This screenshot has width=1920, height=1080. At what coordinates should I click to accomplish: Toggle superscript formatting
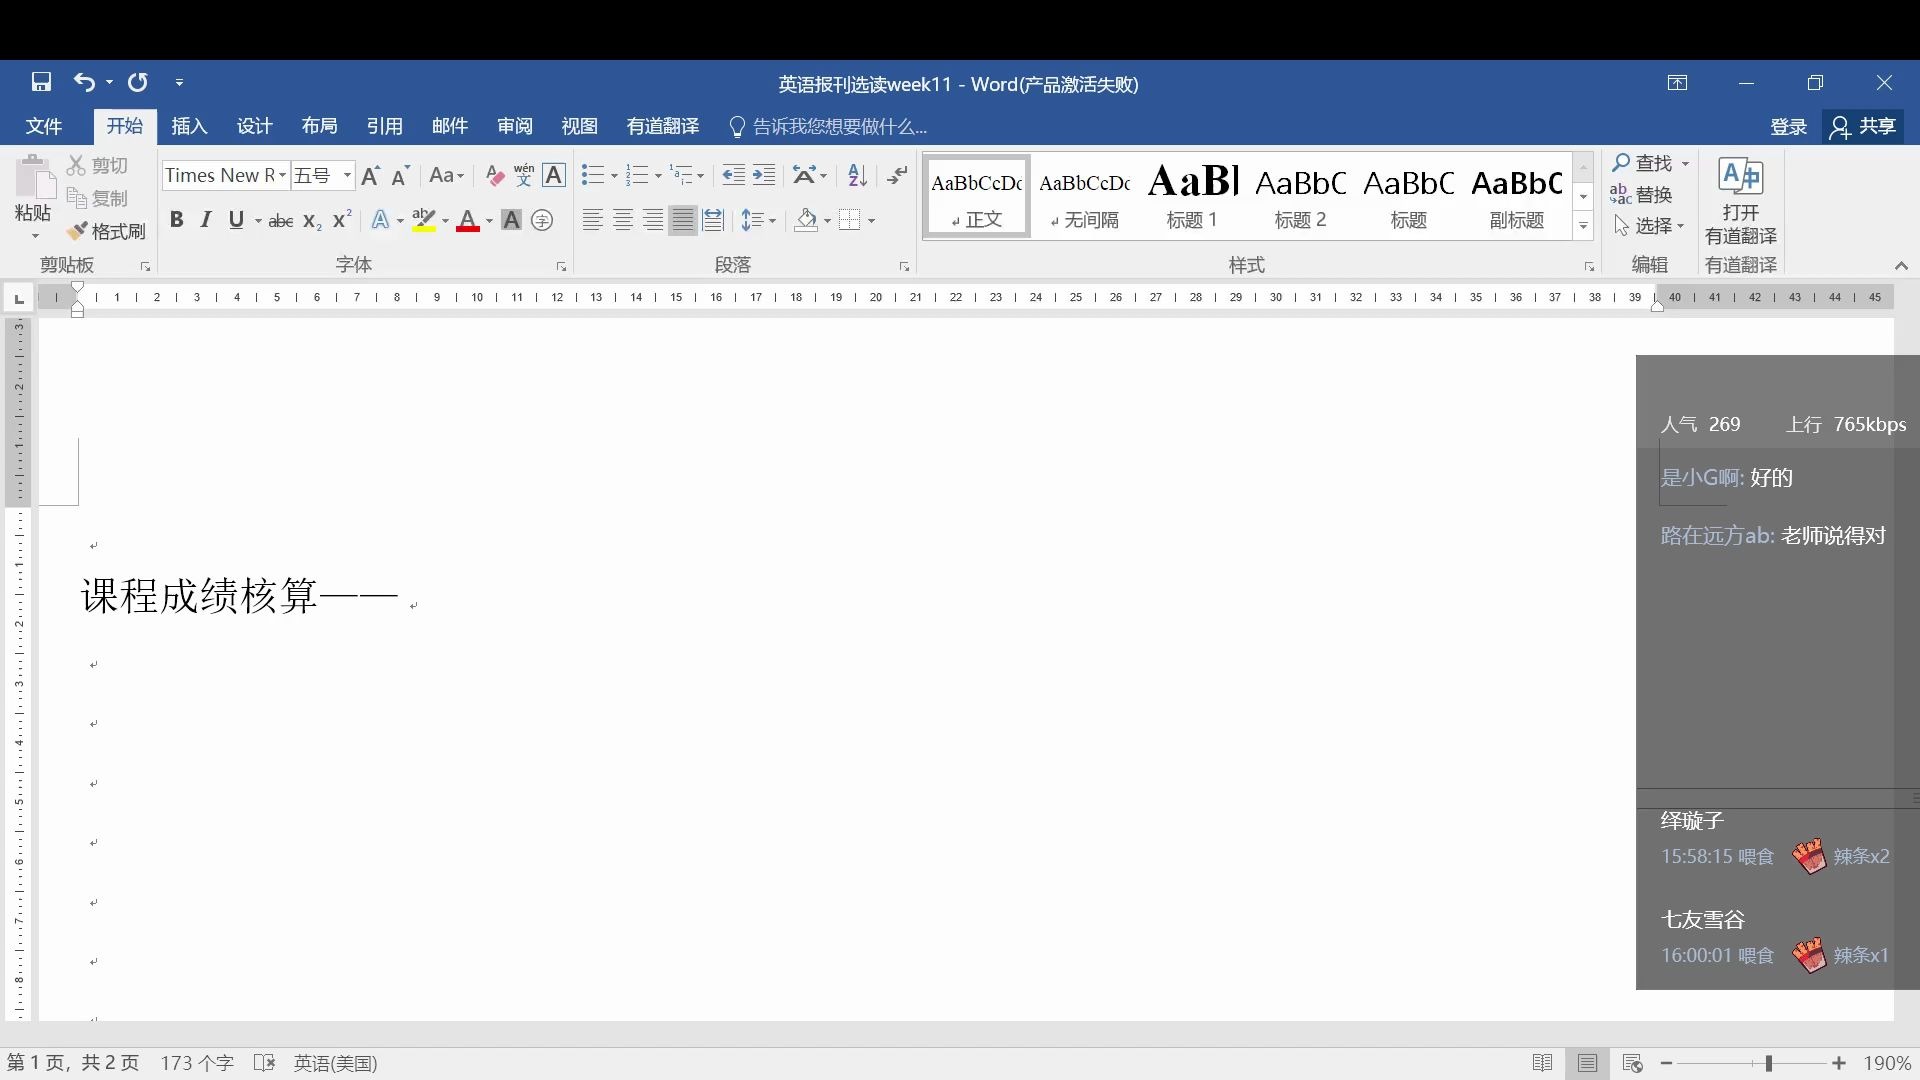[342, 220]
